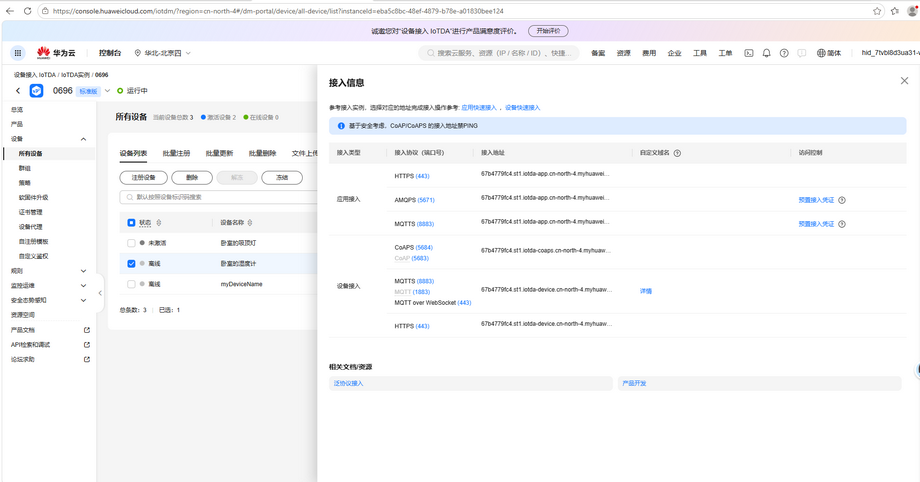Click back arrow beside instance 0696

(18, 90)
